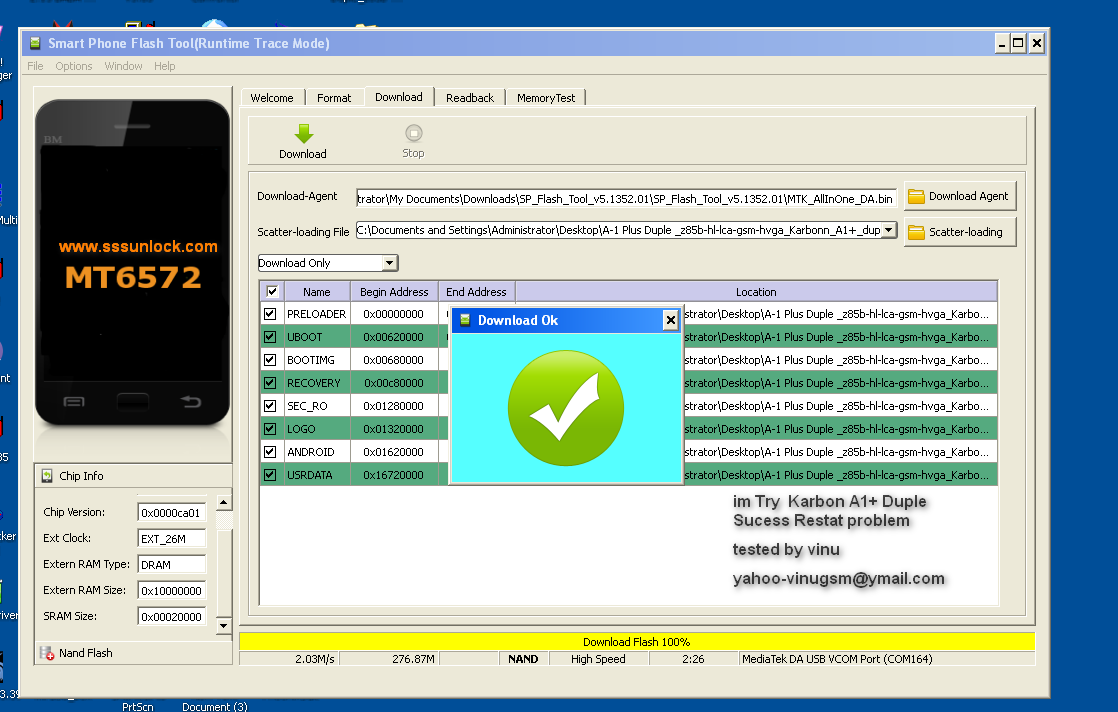Click the Scatter-loading button label
The image size is (1118, 712).
coord(965,232)
